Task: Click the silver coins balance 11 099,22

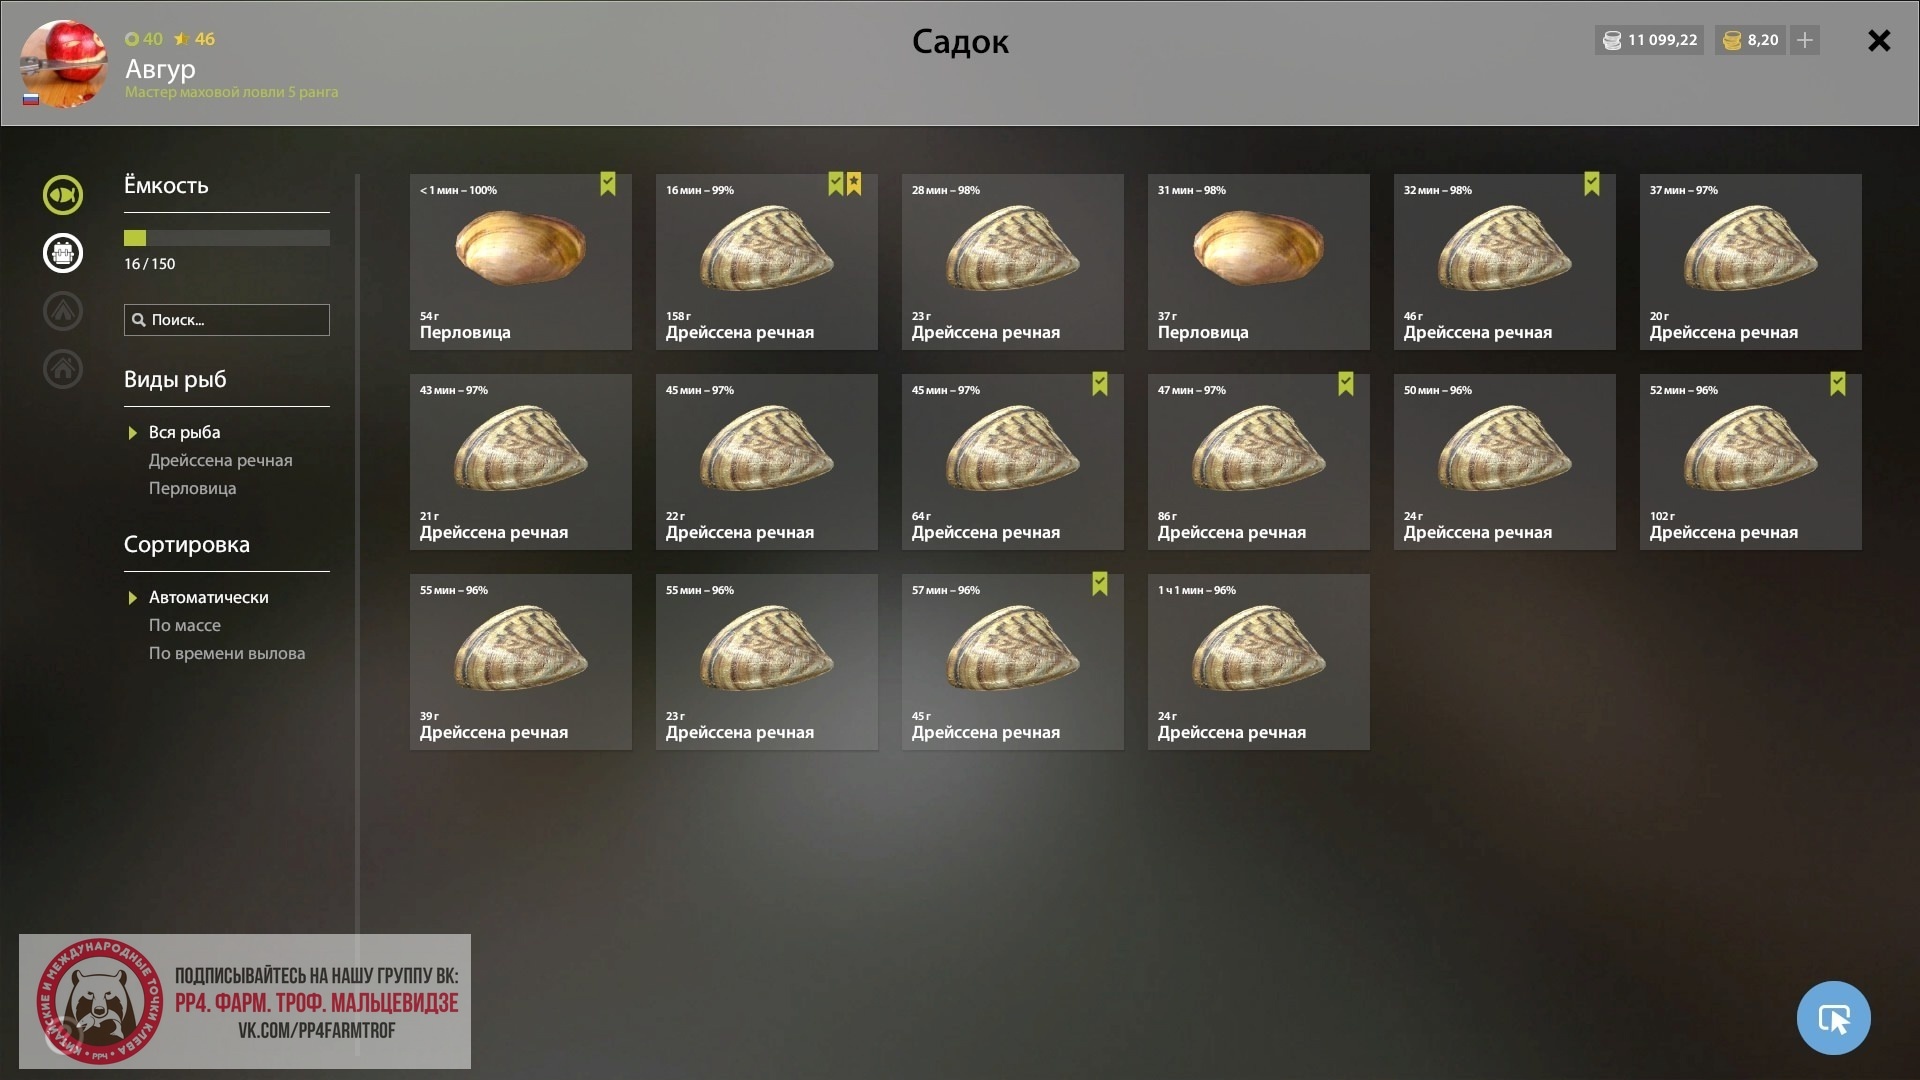Action: point(1650,40)
